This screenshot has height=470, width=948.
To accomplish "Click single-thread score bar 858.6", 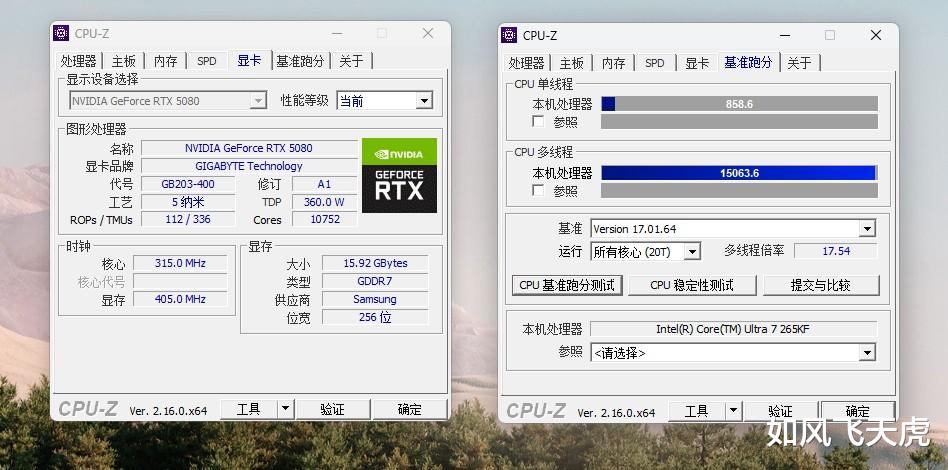I will point(739,104).
